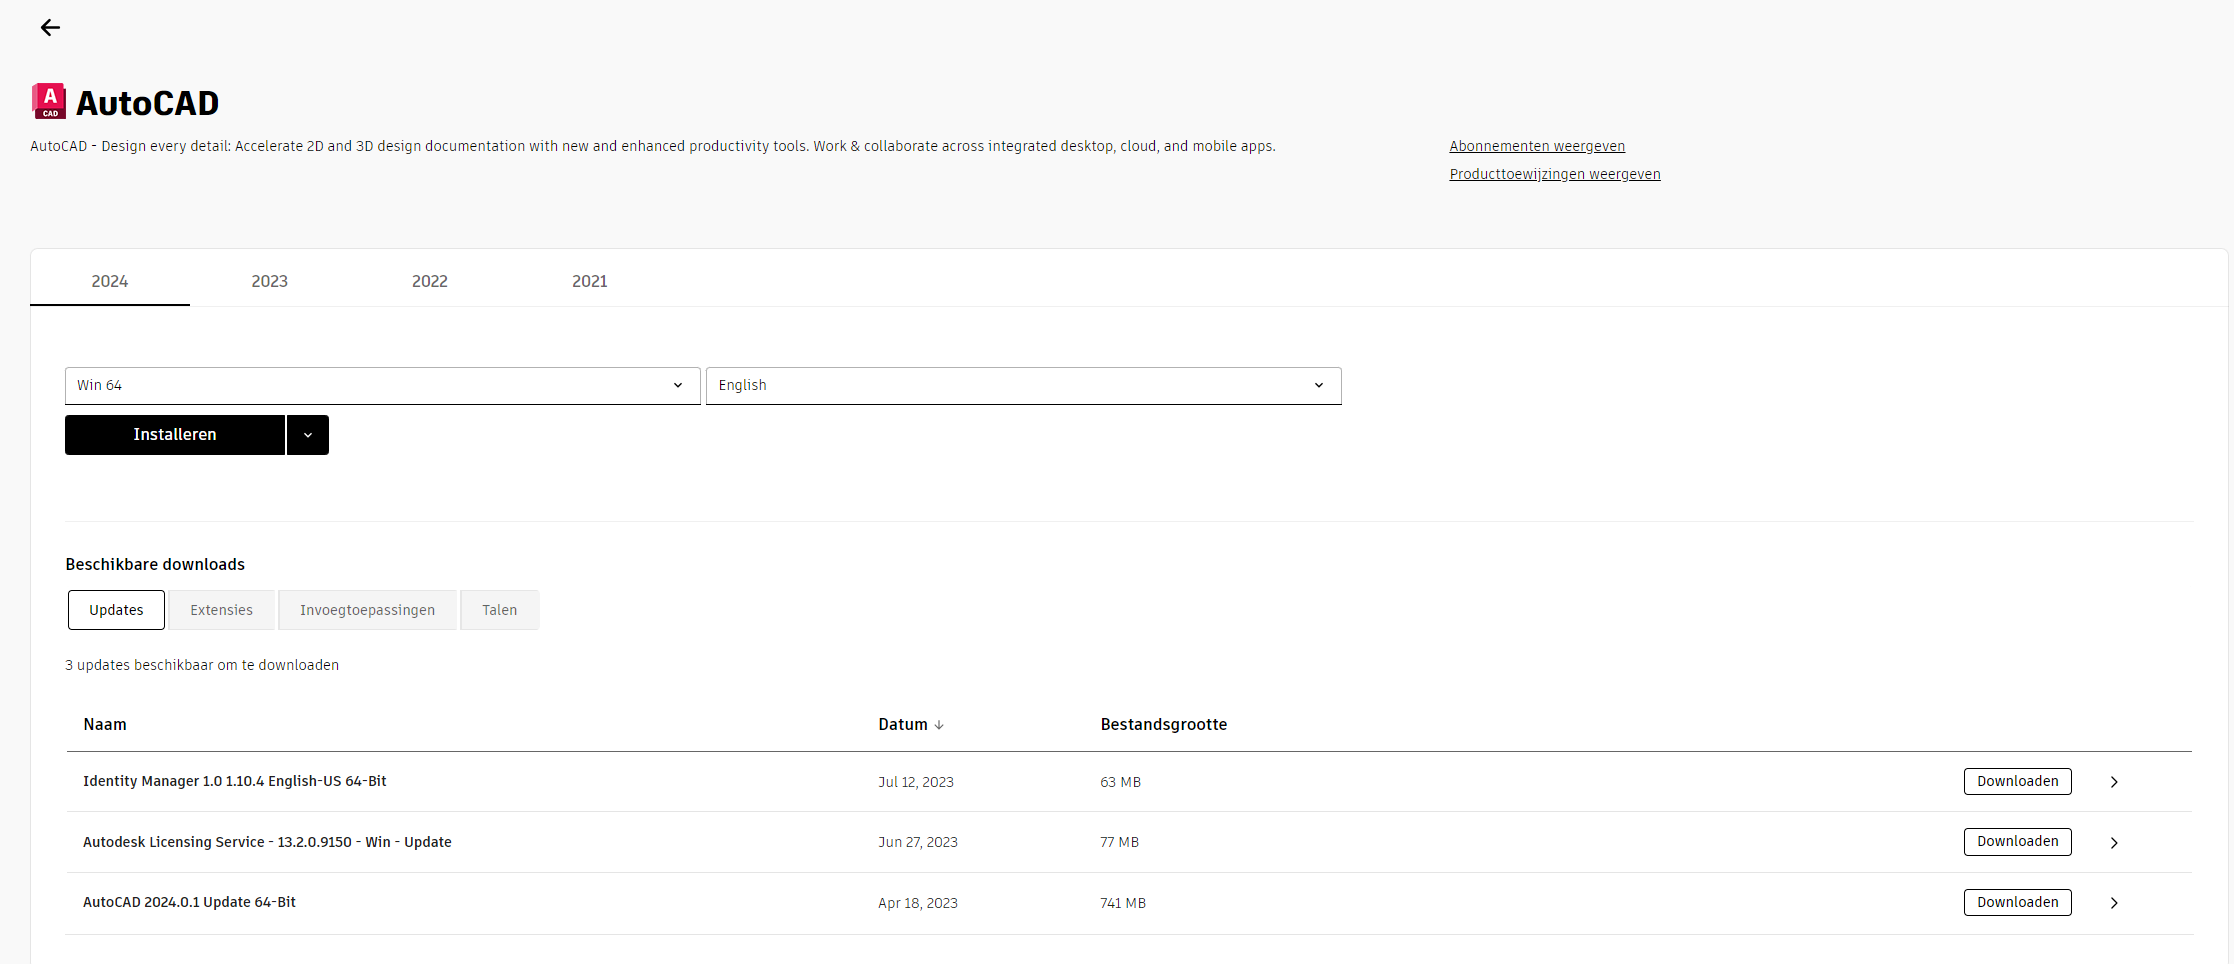2234x964 pixels.
Task: Click the back arrow icon
Action: (x=50, y=28)
